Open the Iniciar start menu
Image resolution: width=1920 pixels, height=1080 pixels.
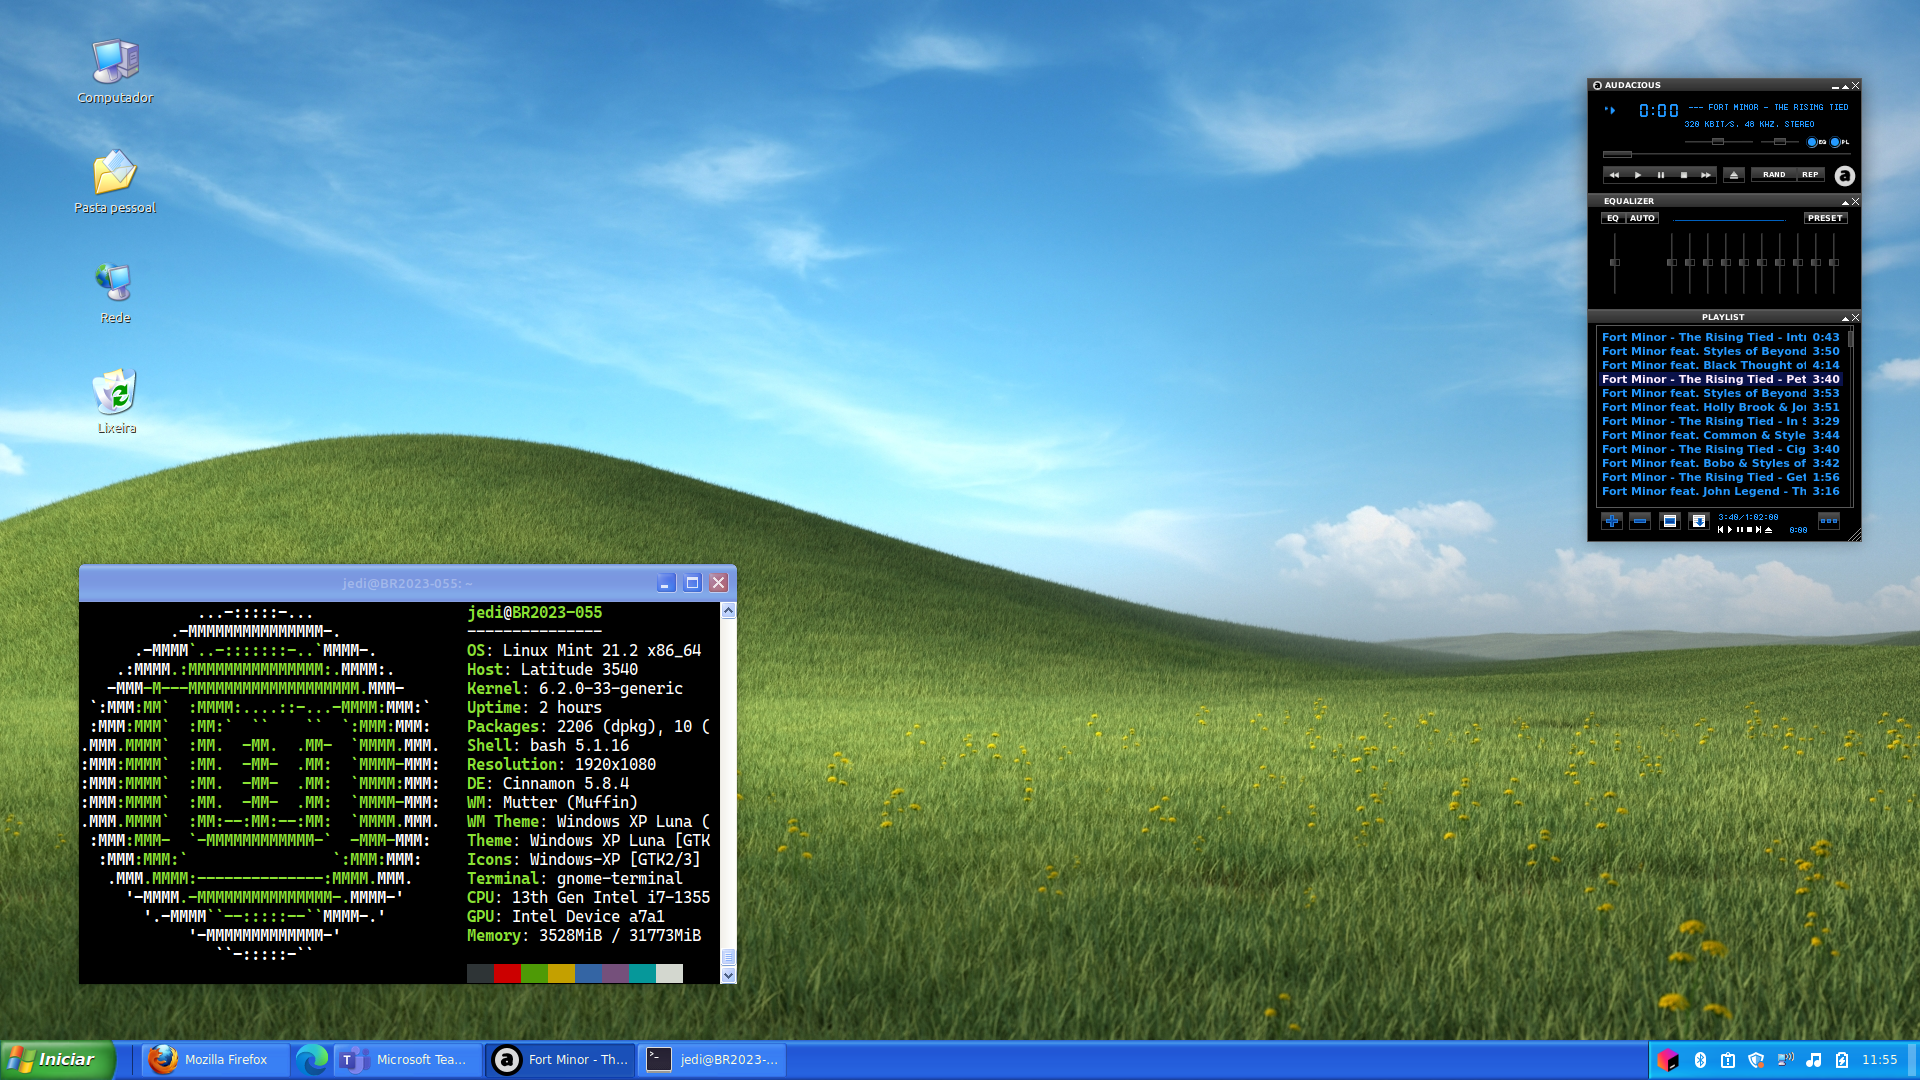coord(58,1060)
